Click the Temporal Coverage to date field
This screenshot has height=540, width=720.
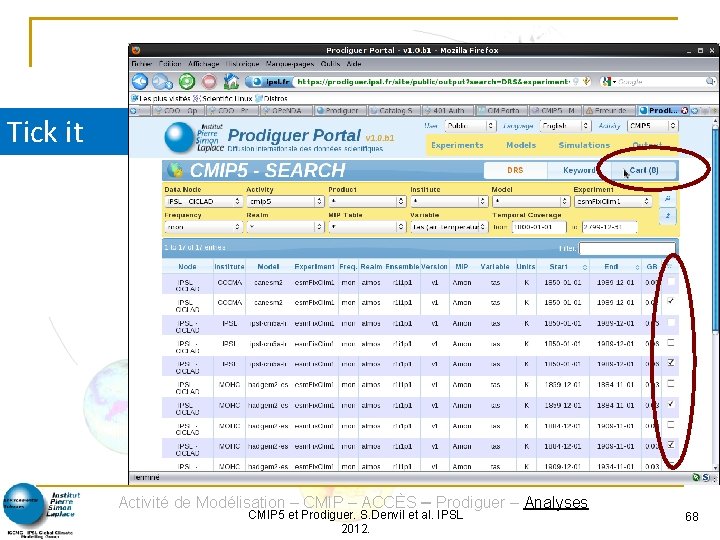coord(609,227)
